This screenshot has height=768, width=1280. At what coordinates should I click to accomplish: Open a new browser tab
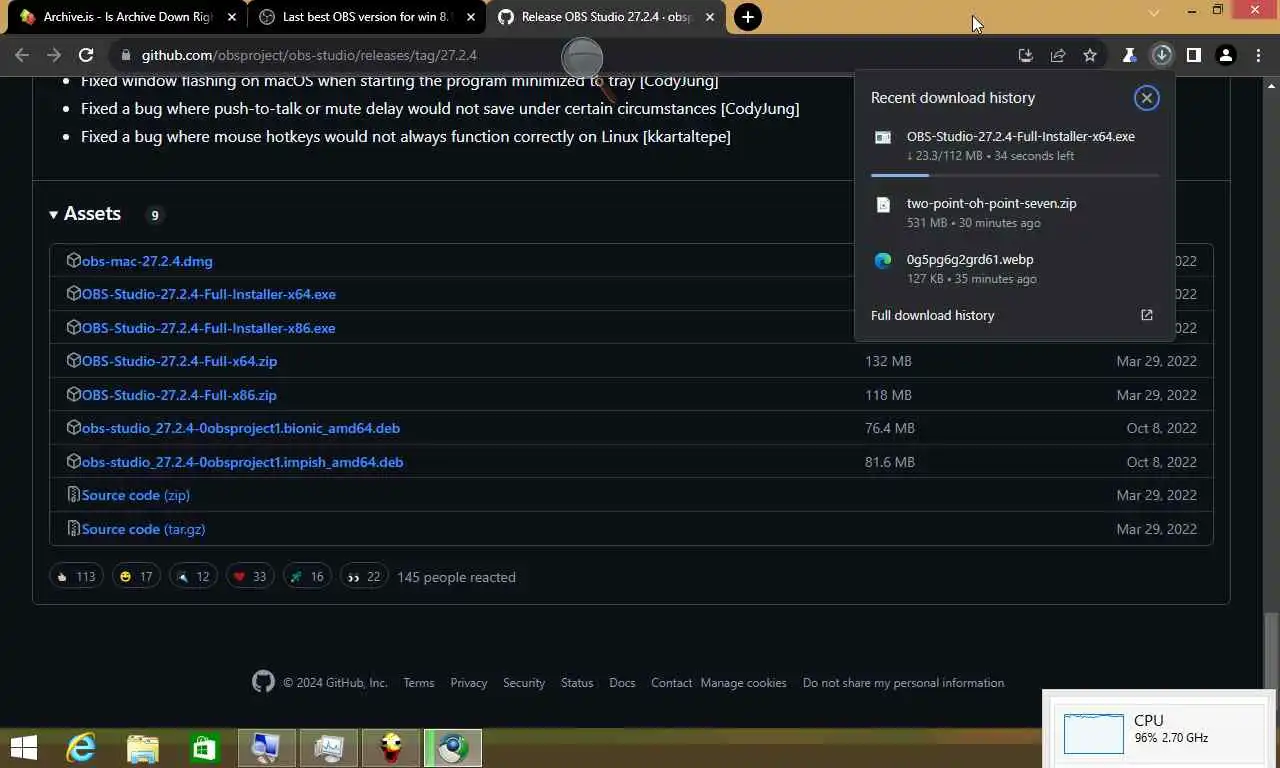pyautogui.click(x=748, y=17)
